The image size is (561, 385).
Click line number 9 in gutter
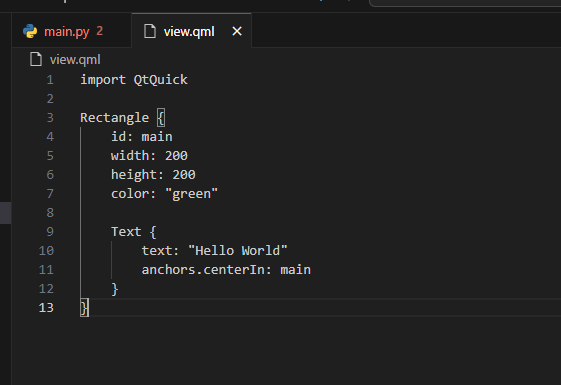point(50,232)
